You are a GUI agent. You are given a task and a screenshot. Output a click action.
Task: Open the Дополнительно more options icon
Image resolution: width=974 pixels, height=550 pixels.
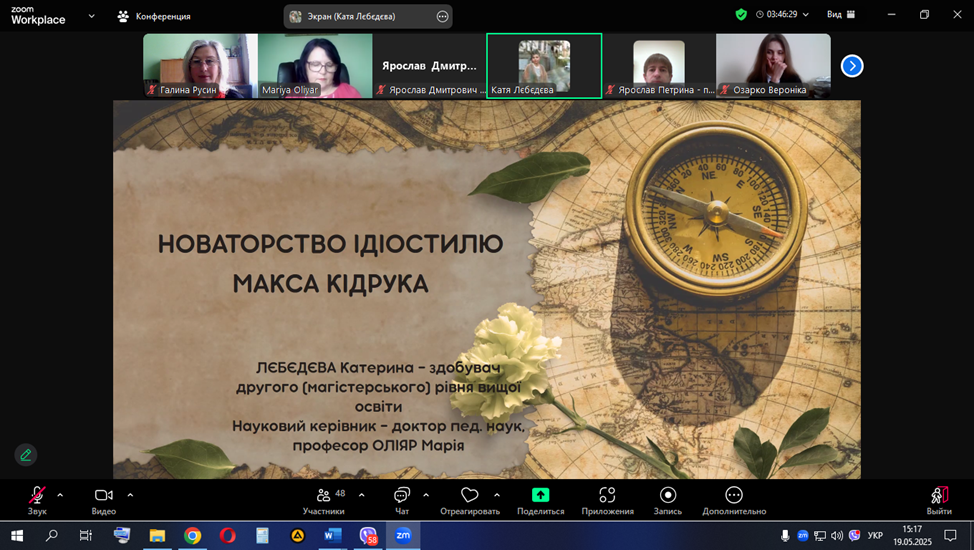tap(733, 496)
